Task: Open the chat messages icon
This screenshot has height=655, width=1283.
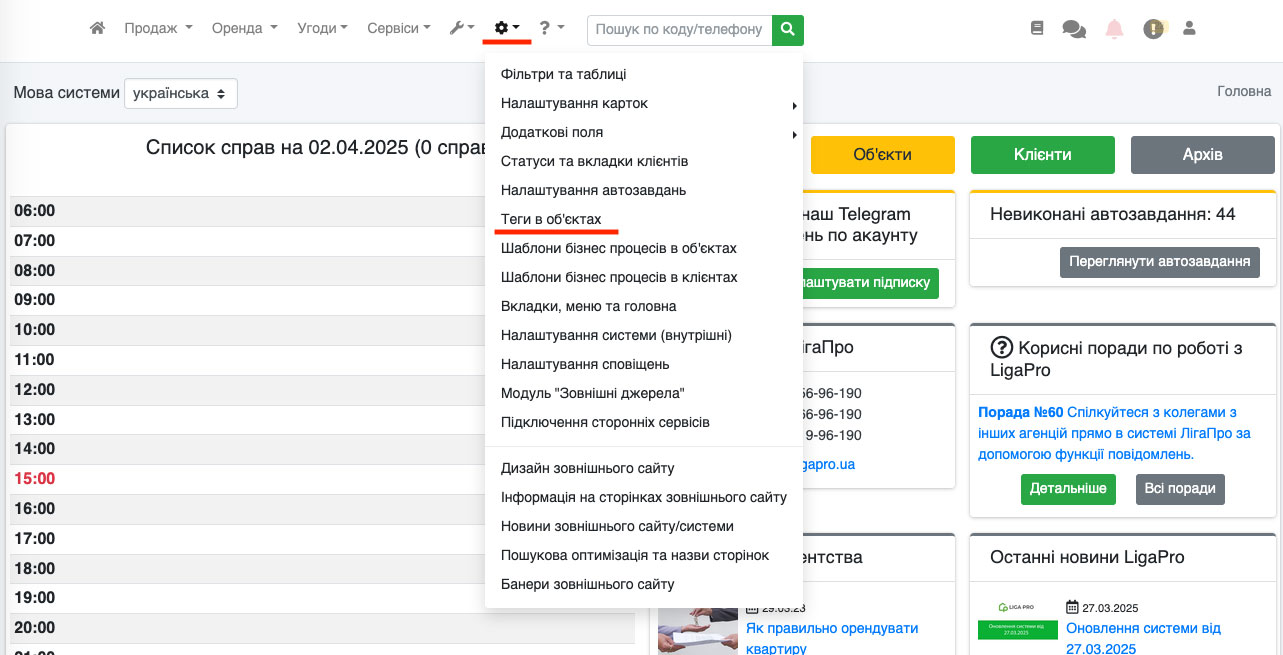Action: (x=1074, y=30)
